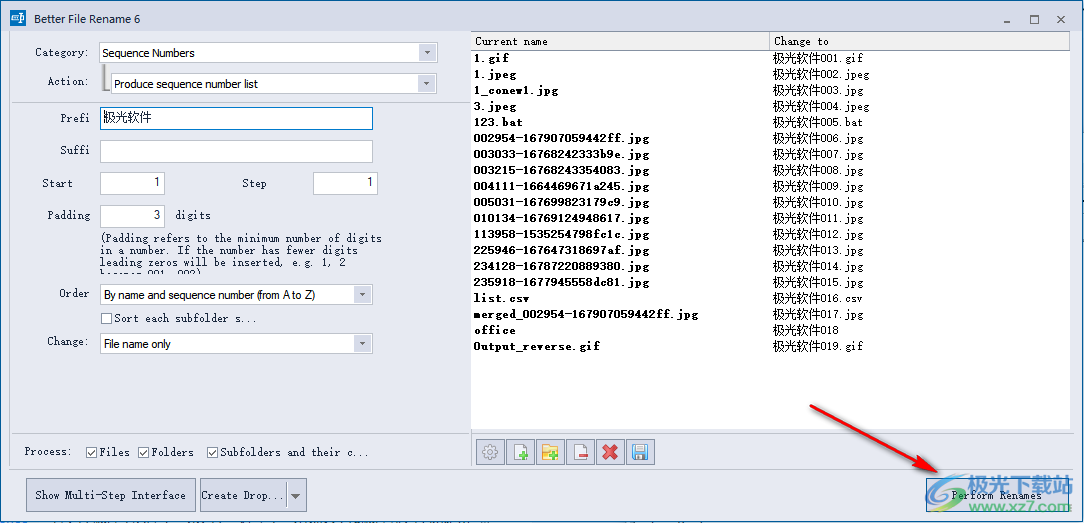1084x523 pixels.
Task: Open the Category dropdown showing Sequence Numbers
Action: [268, 53]
